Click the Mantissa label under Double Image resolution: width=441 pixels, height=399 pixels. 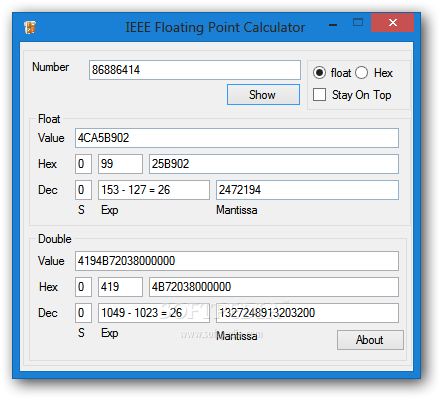tap(237, 336)
